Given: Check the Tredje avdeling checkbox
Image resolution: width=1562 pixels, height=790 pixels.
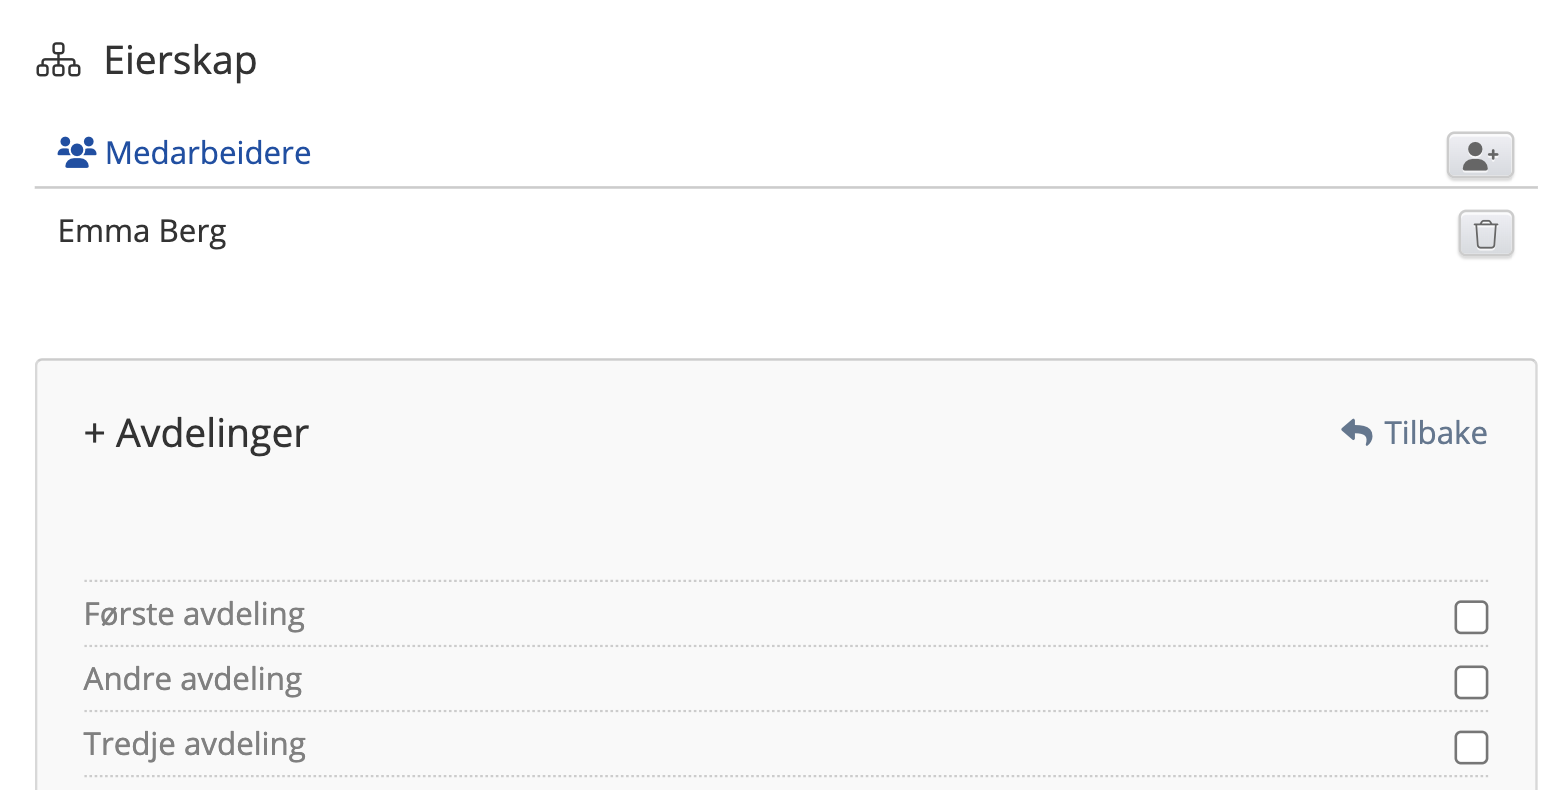Looking at the screenshot, I should coord(1471,747).
